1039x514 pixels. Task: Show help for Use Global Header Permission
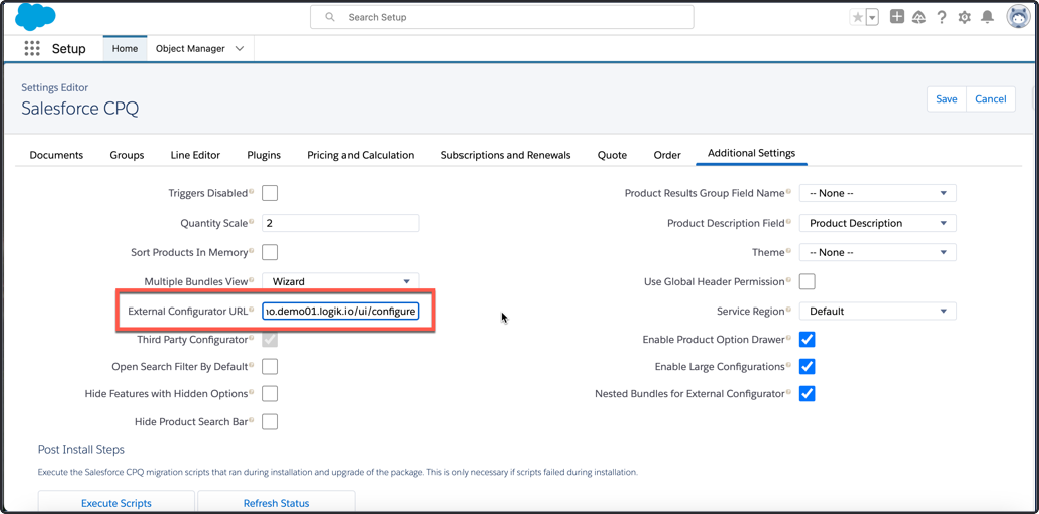point(789,281)
